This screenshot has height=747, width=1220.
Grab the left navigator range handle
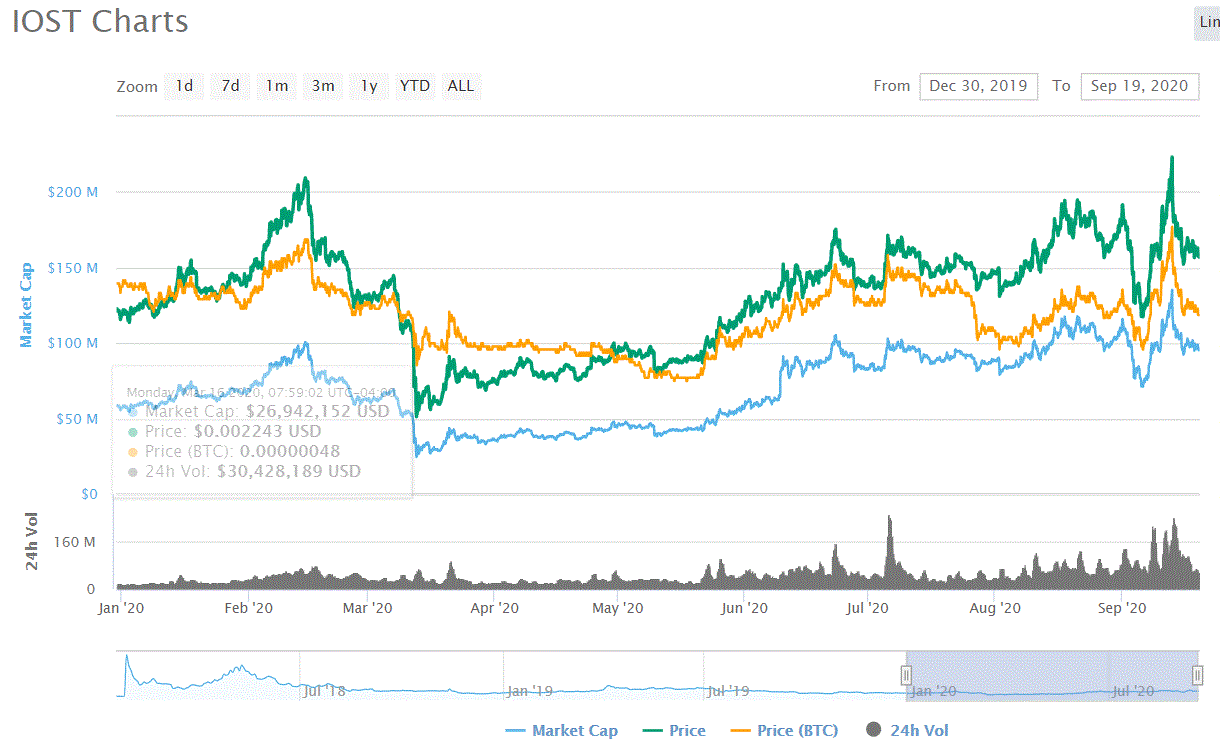point(906,675)
